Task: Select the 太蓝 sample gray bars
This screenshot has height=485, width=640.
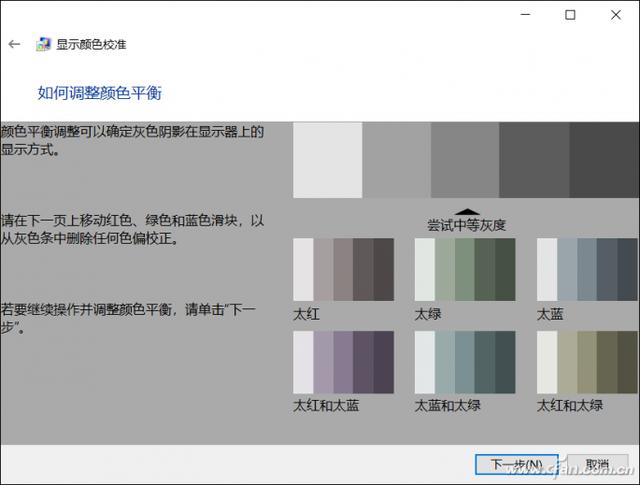Action: coord(587,269)
